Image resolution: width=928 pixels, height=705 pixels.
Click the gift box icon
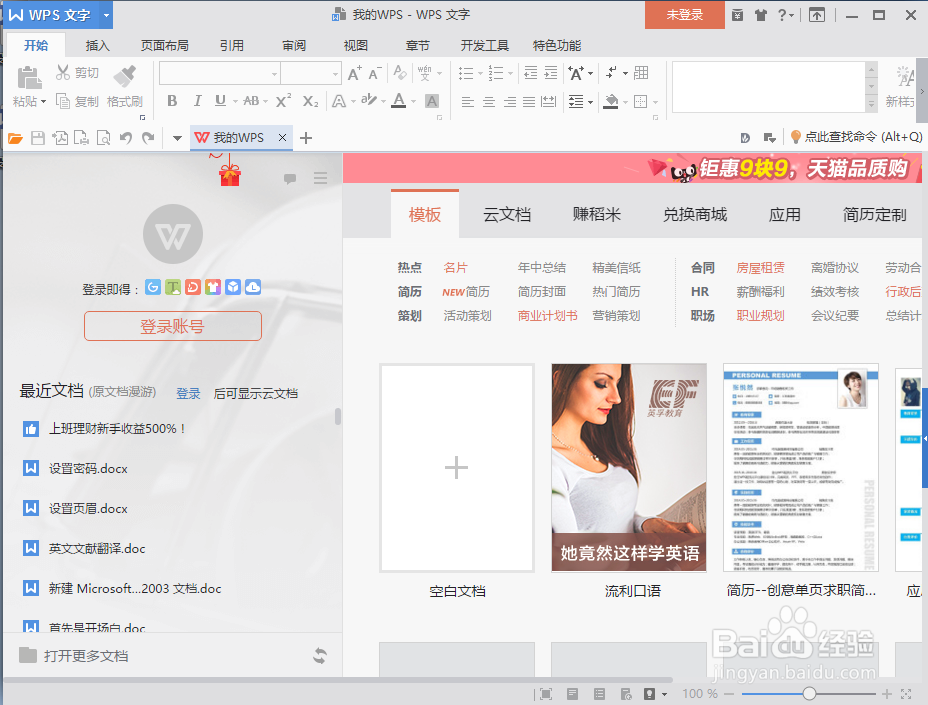tap(230, 174)
